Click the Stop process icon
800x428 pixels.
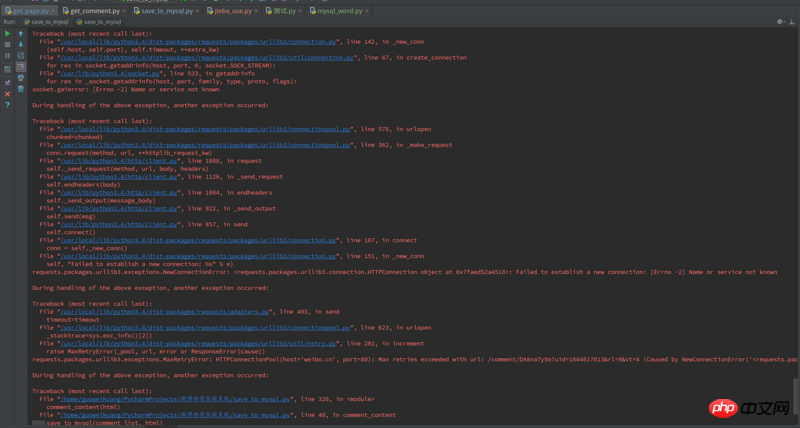tap(7, 45)
